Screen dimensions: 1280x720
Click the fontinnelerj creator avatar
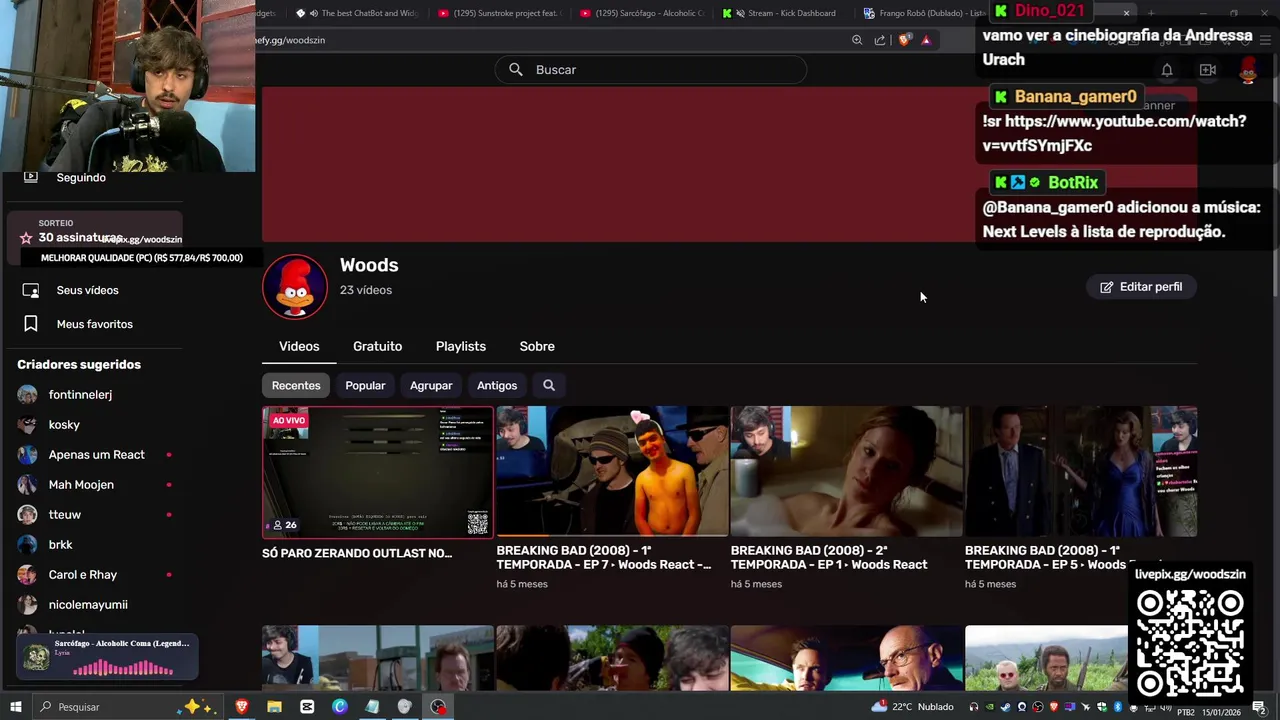pos(28,395)
